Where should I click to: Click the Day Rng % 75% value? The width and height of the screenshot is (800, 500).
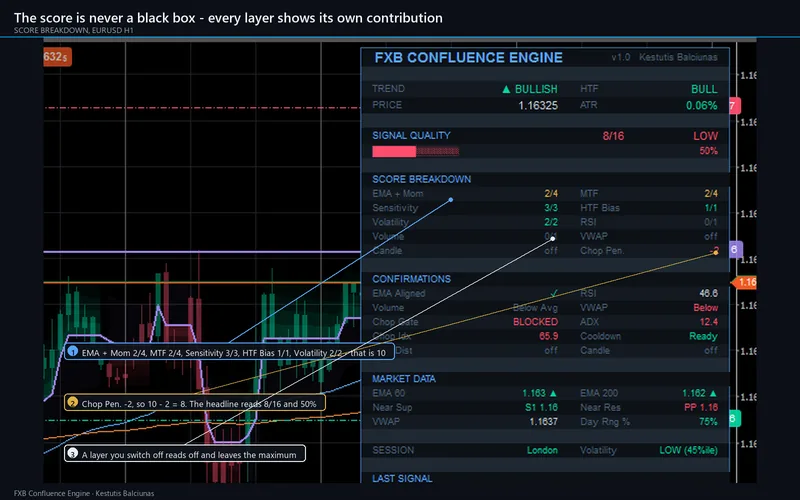click(x=708, y=421)
